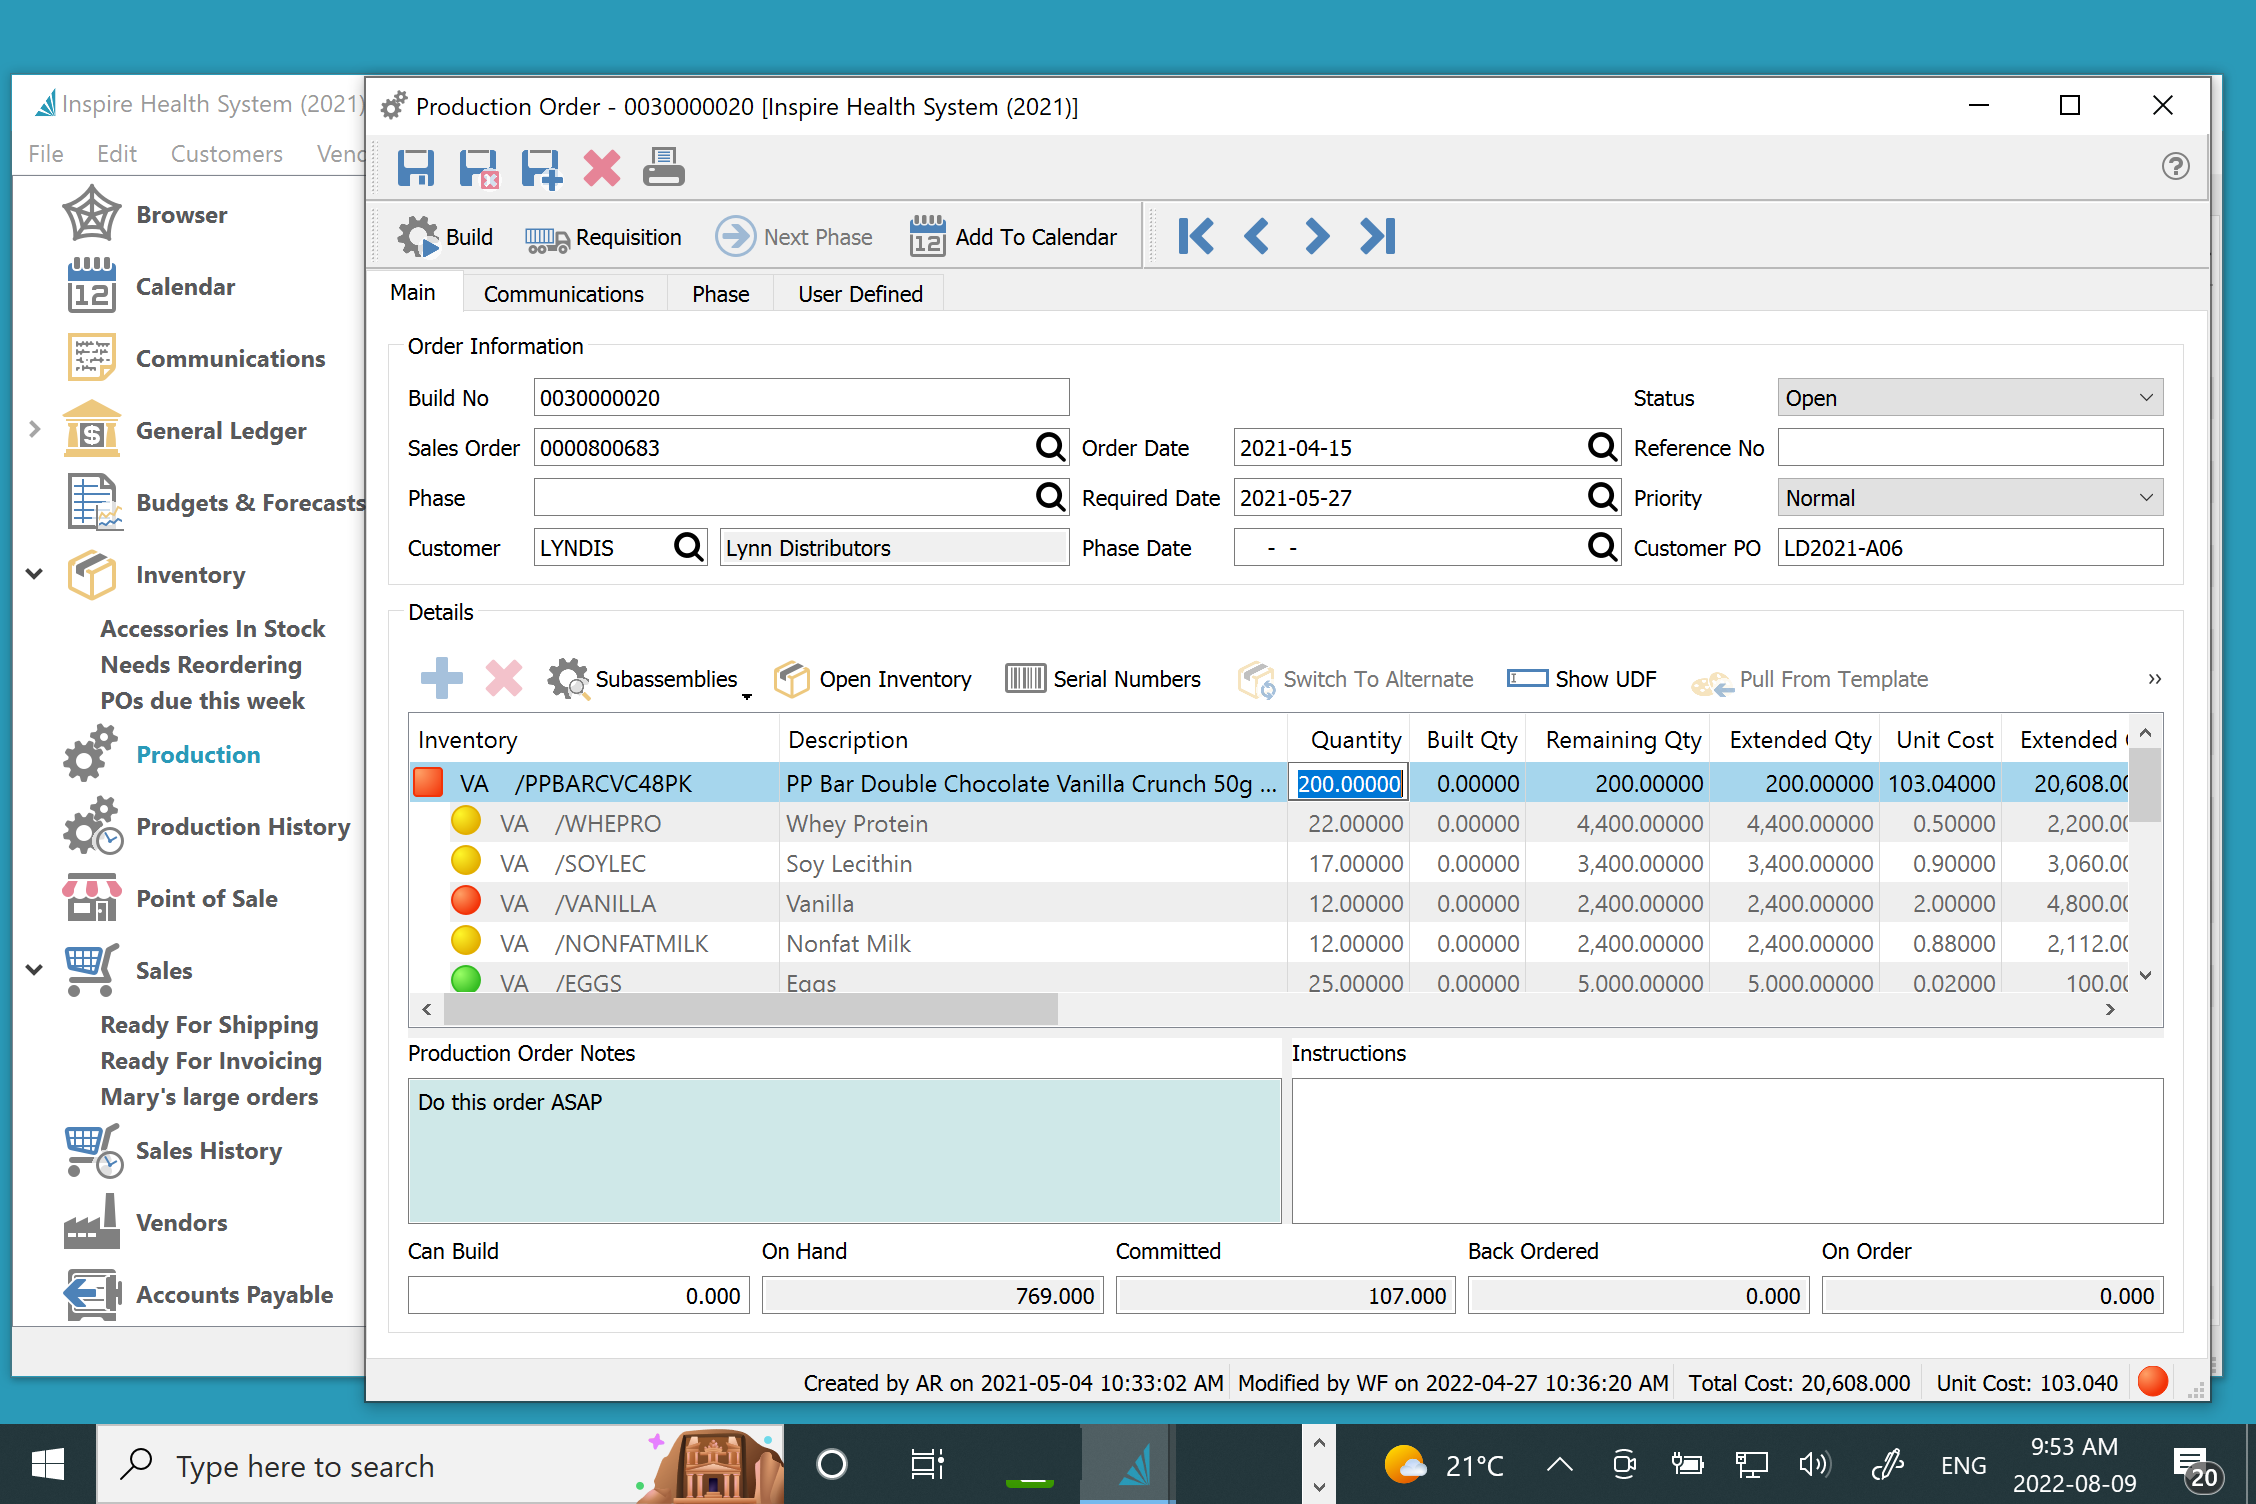Open Inventory for the selected item

tap(872, 679)
